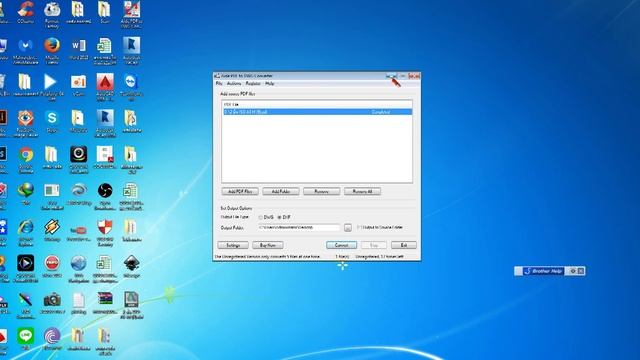This screenshot has width=640, height=360.
Task: Enable Output to Source Folder checkbox
Action: 359,227
